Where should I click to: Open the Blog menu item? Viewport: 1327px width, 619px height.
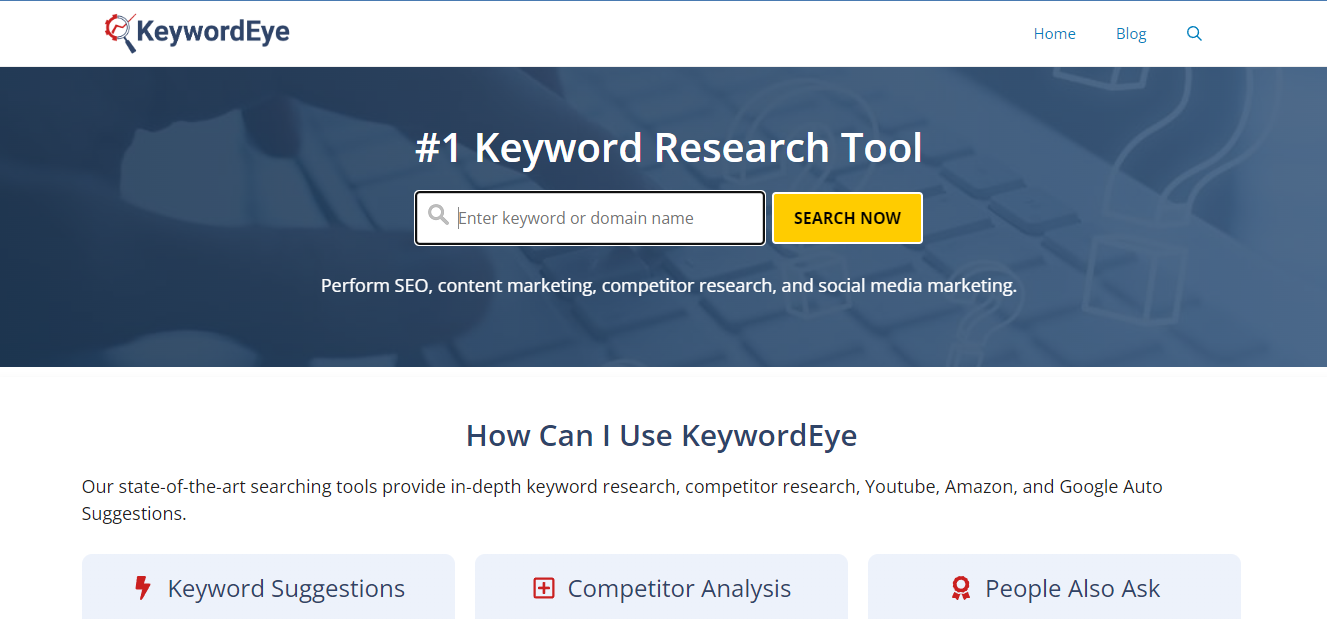(1131, 34)
